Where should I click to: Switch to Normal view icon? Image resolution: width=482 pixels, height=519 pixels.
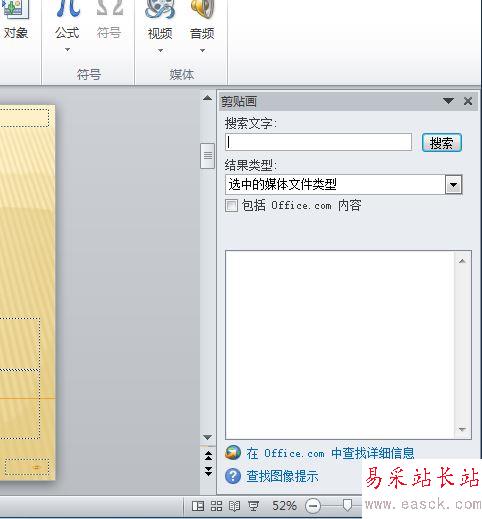point(198,506)
